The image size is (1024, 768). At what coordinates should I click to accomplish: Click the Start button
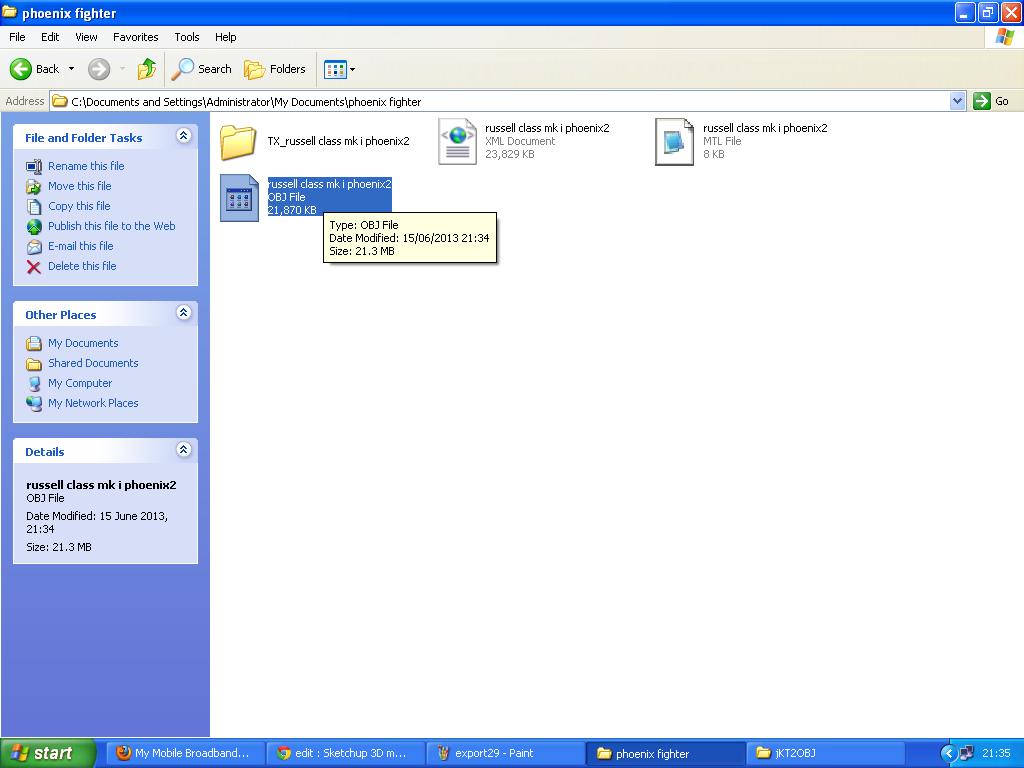tap(48, 753)
